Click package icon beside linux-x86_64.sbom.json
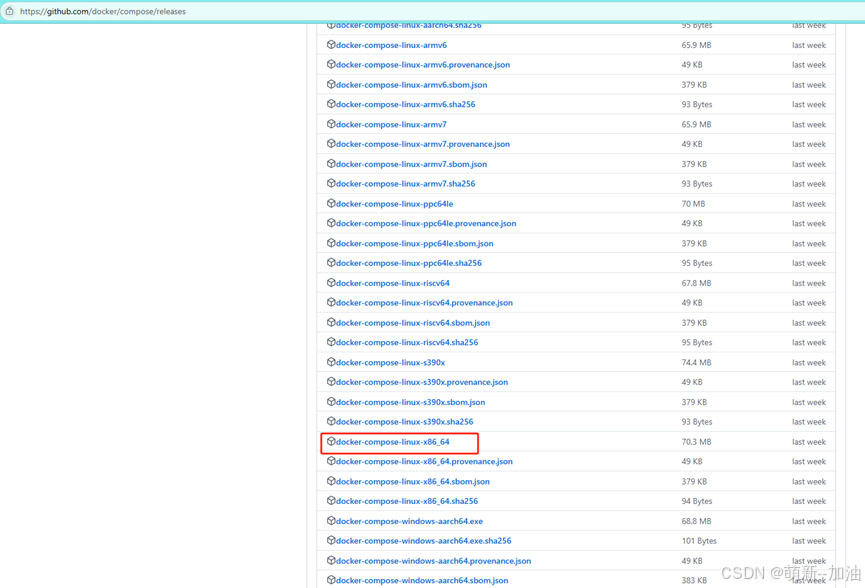Viewport: 865px width, 588px height. pos(331,482)
